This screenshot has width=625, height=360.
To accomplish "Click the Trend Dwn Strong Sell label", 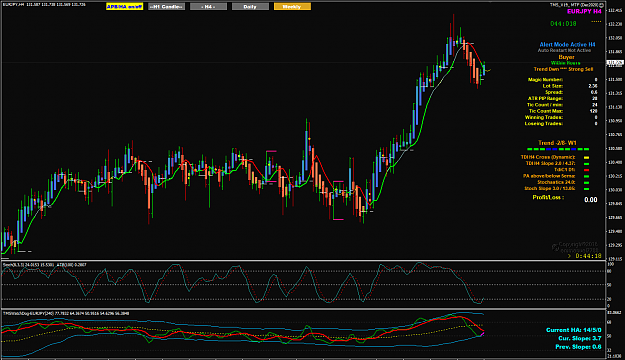I will (x=563, y=69).
